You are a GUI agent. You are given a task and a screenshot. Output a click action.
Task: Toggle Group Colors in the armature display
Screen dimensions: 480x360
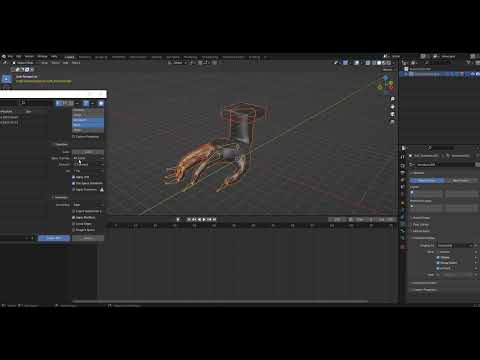[x=438, y=263]
